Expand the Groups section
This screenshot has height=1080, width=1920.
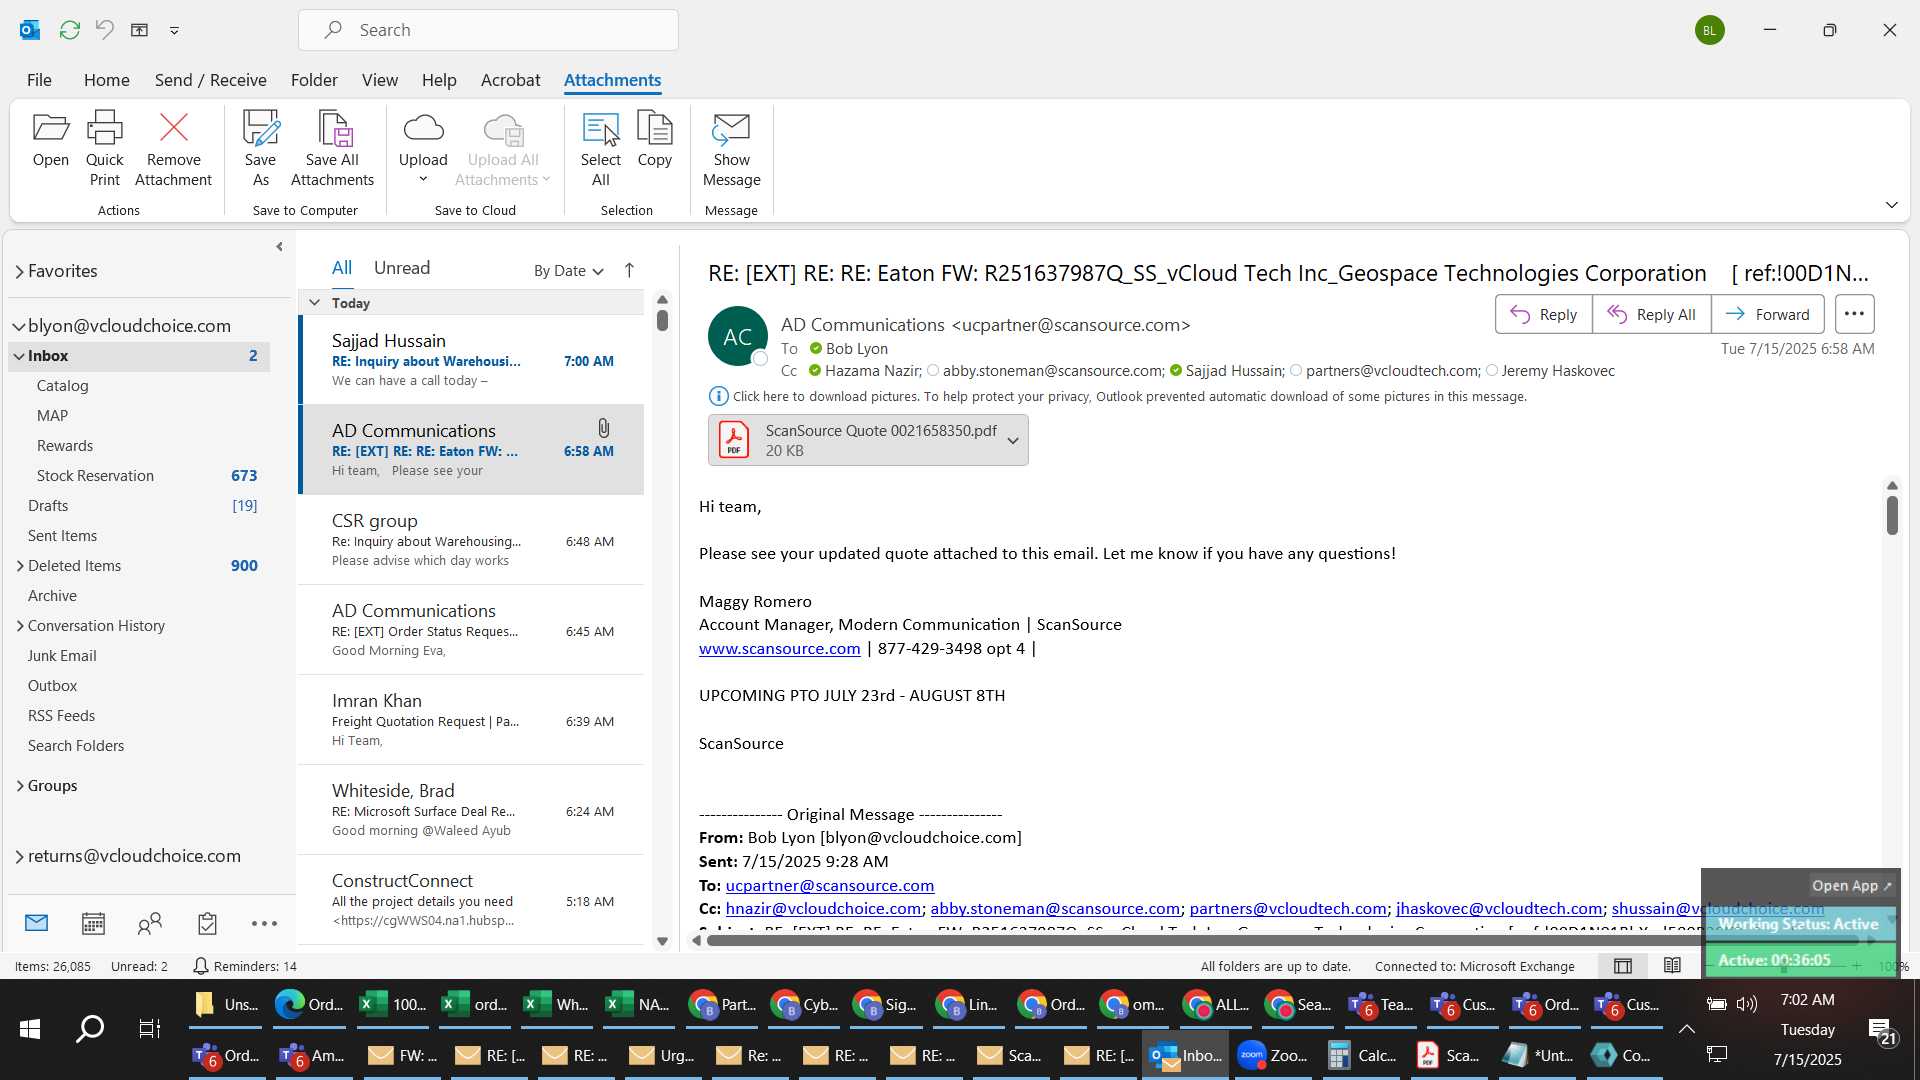pos(20,786)
